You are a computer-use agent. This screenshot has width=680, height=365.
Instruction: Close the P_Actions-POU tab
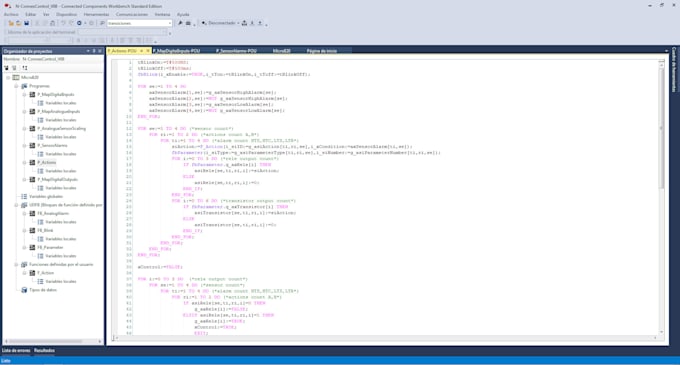pyautogui.click(x=148, y=51)
